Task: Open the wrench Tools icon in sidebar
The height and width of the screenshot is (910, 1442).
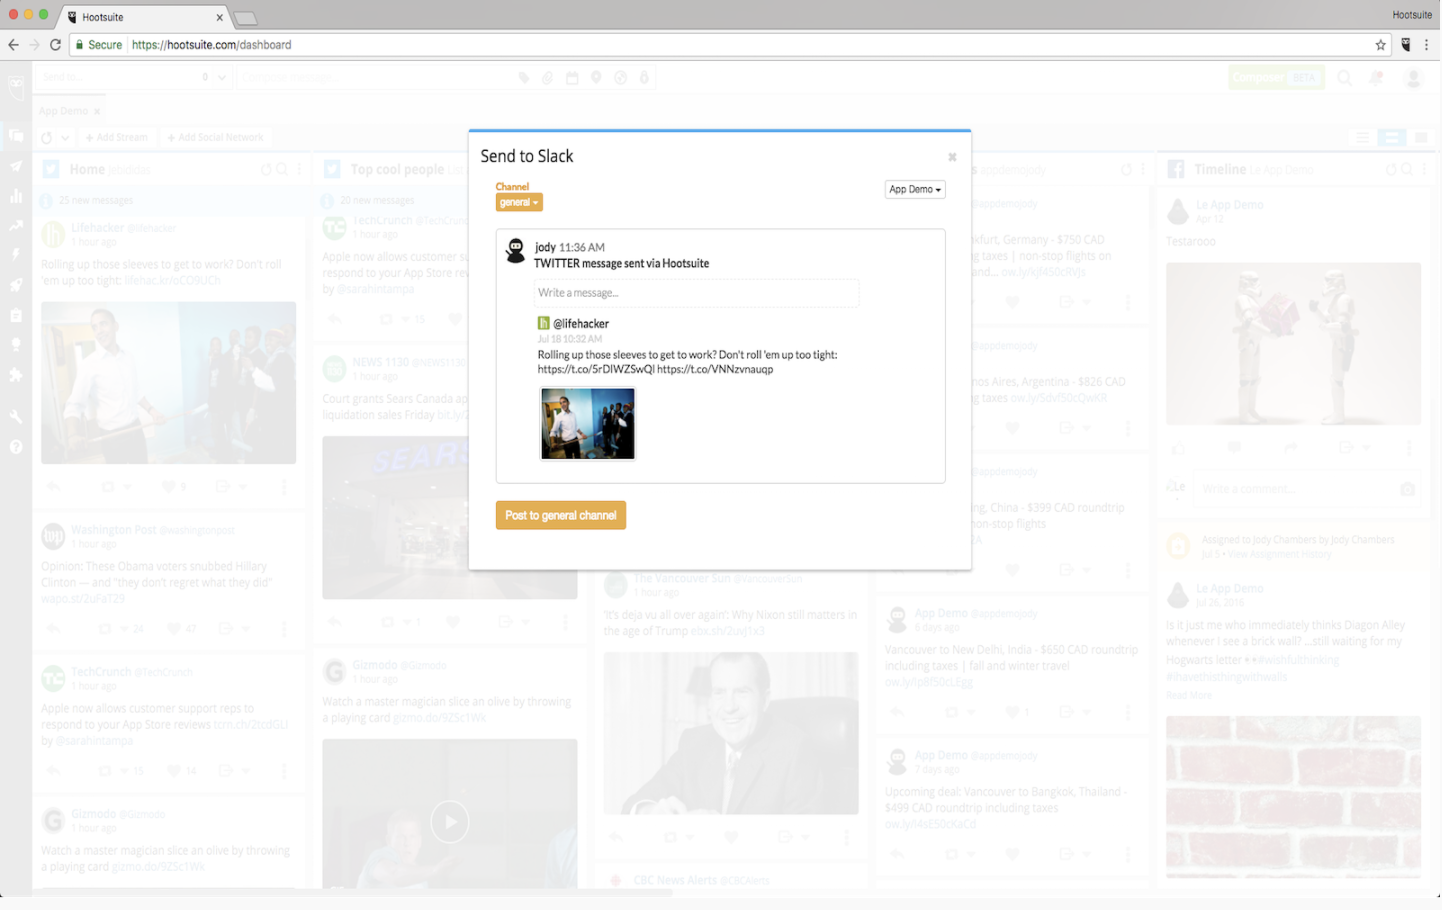Action: click(16, 417)
